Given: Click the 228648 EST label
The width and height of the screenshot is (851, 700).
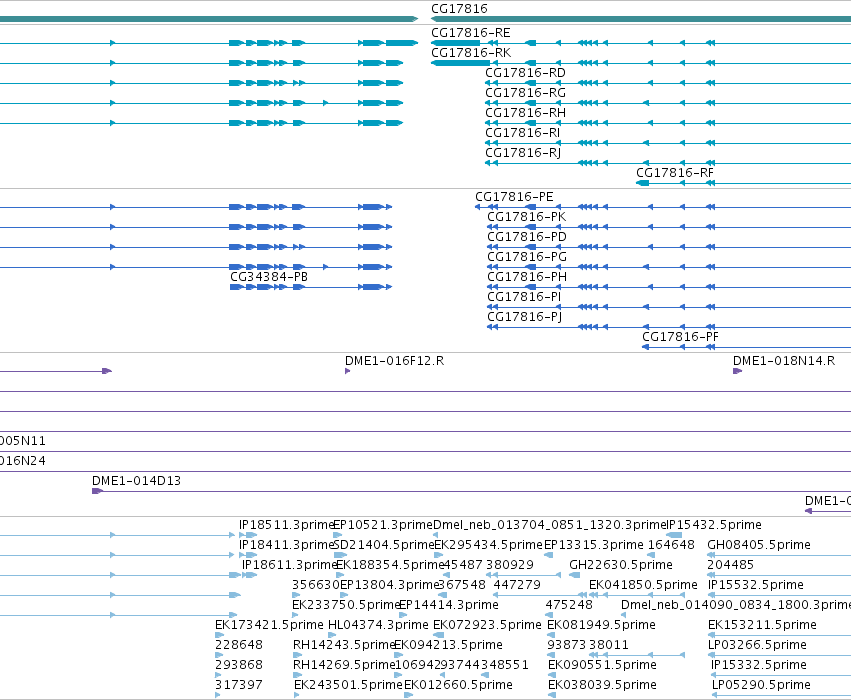Looking at the screenshot, I should point(239,645).
